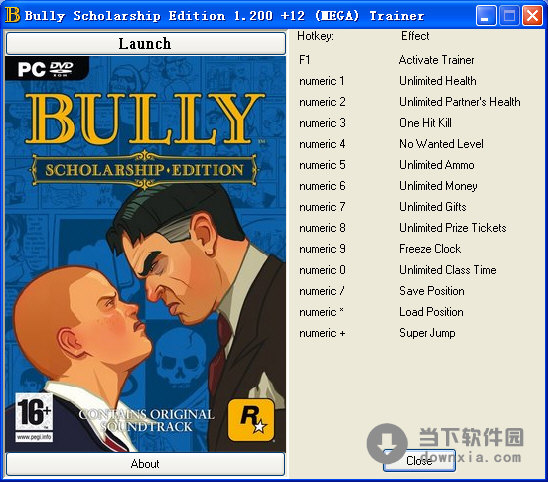The height and width of the screenshot is (482, 548).
Task: Click the PEGI 16+ rating badge
Action: (x=34, y=417)
